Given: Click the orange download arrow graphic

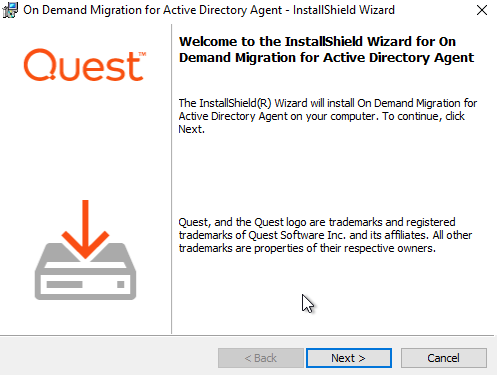Looking at the screenshot, I should (x=85, y=229).
